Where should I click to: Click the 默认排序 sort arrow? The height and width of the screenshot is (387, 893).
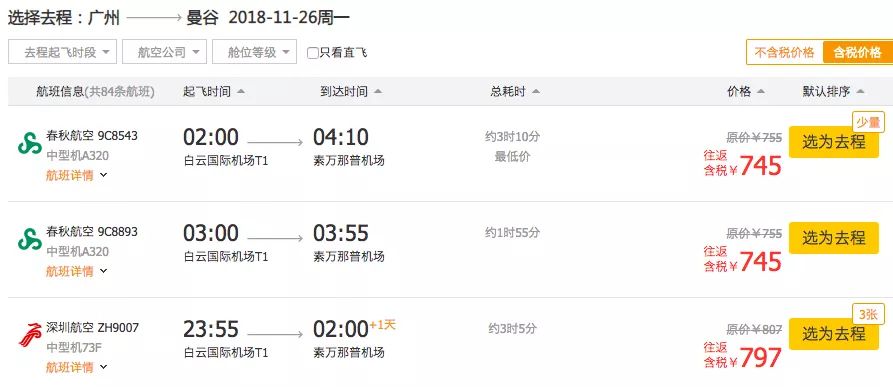click(x=860, y=92)
